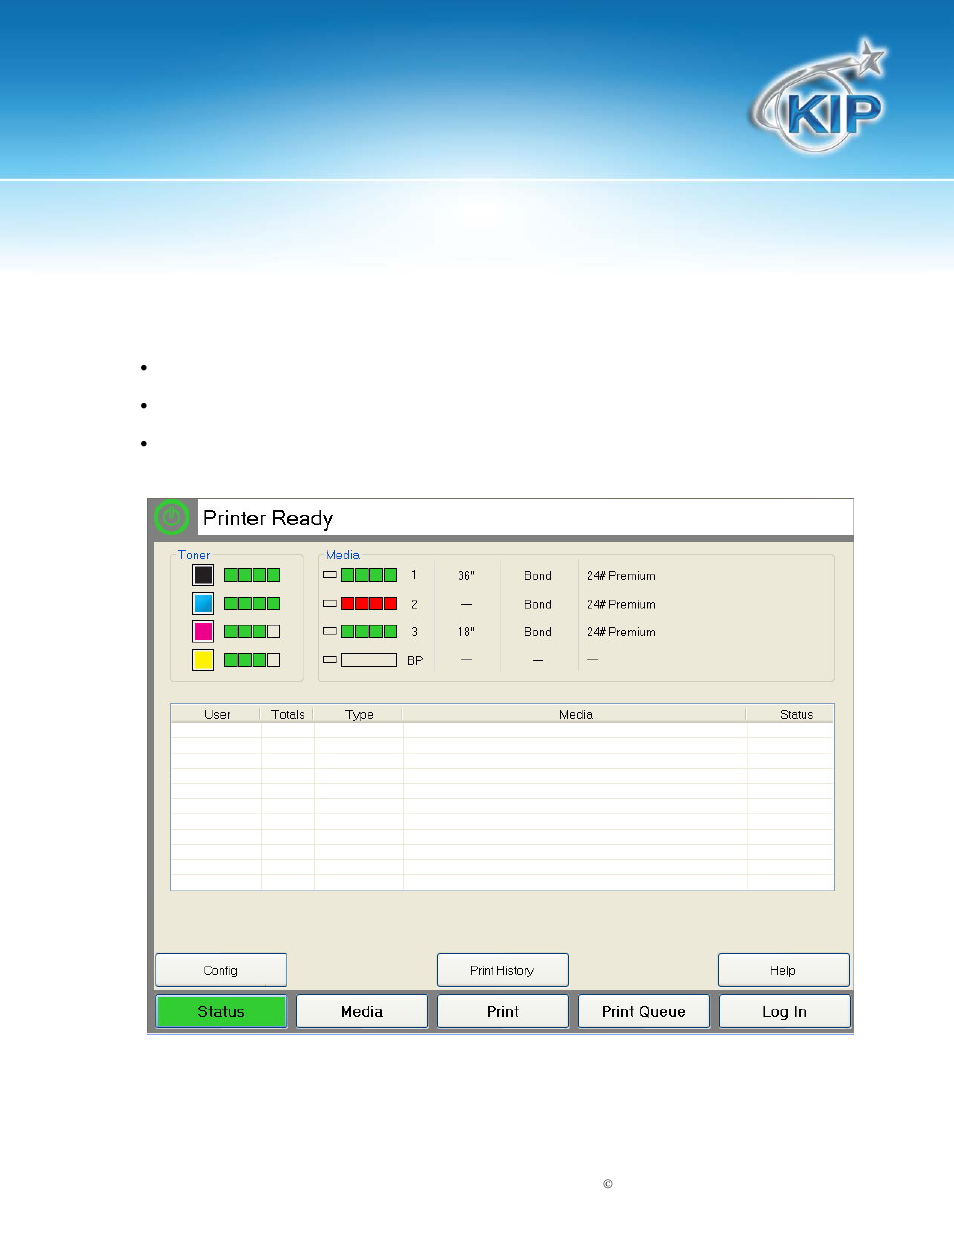This screenshot has height=1235, width=954.
Task: Click 24# Premium label for roll 2
Action: [621, 604]
